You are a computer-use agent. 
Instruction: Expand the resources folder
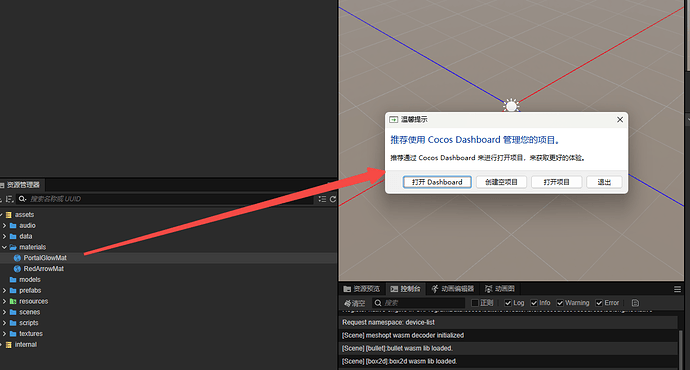click(4, 301)
